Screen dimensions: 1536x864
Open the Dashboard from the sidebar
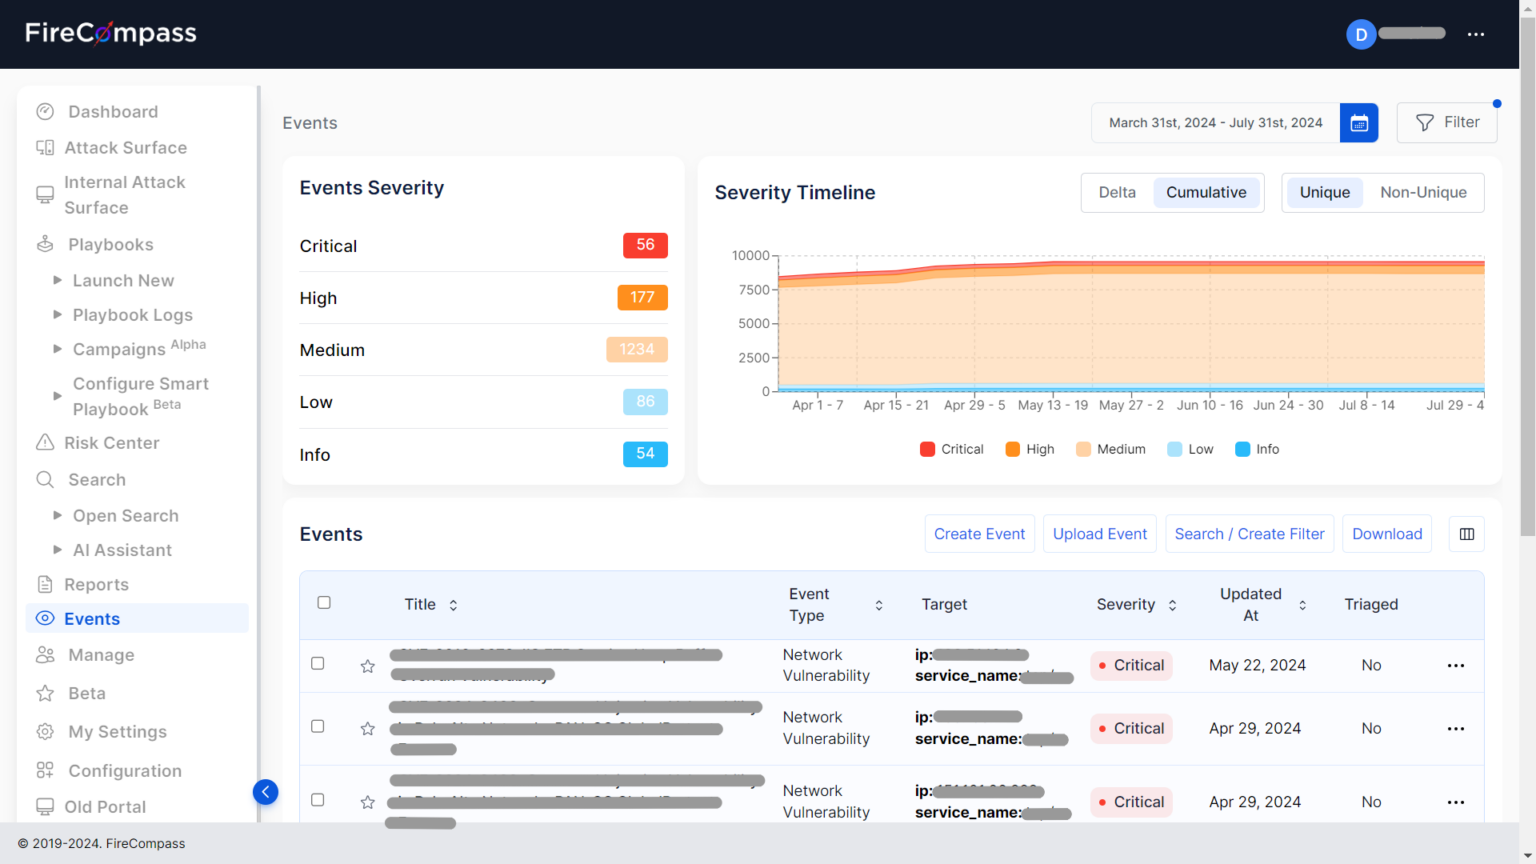coord(111,111)
